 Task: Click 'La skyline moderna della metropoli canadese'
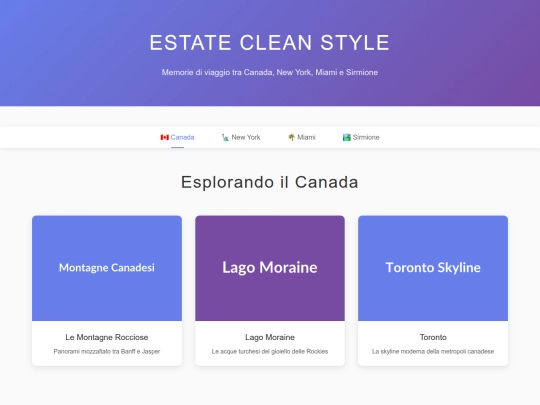coord(433,351)
